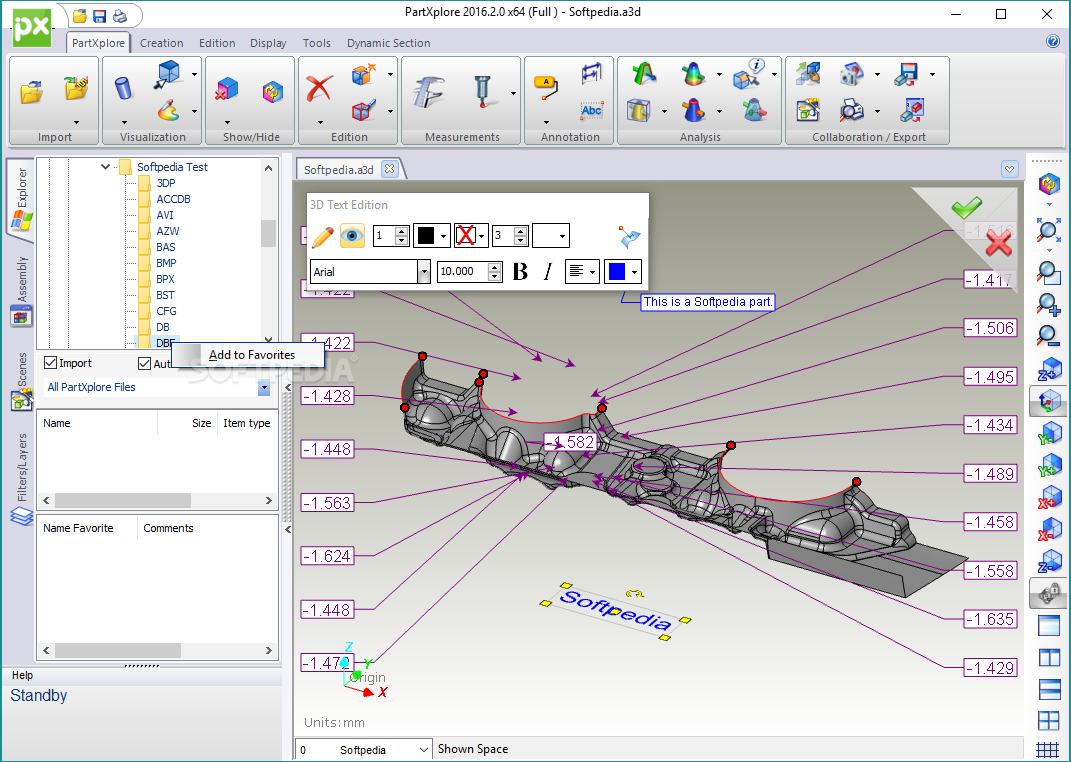Switch to the Assembly side tab

(x=22, y=291)
